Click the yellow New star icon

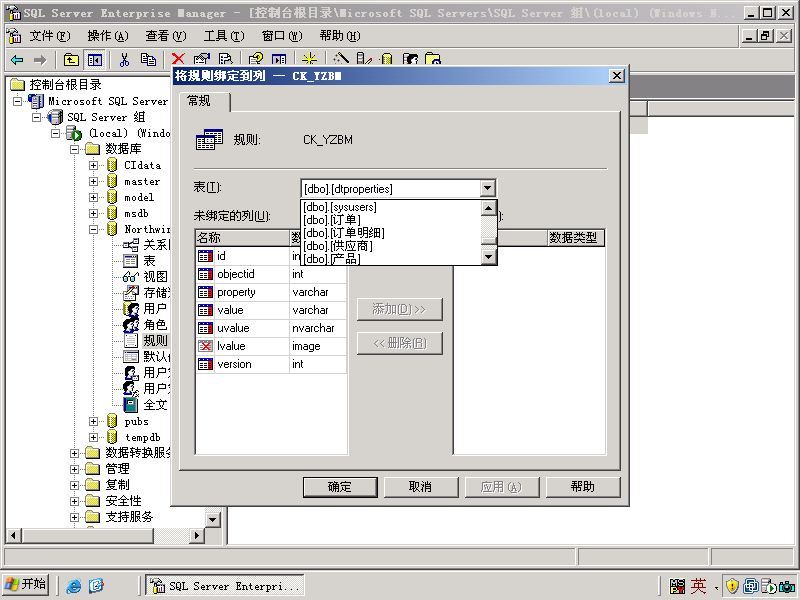[x=309, y=59]
